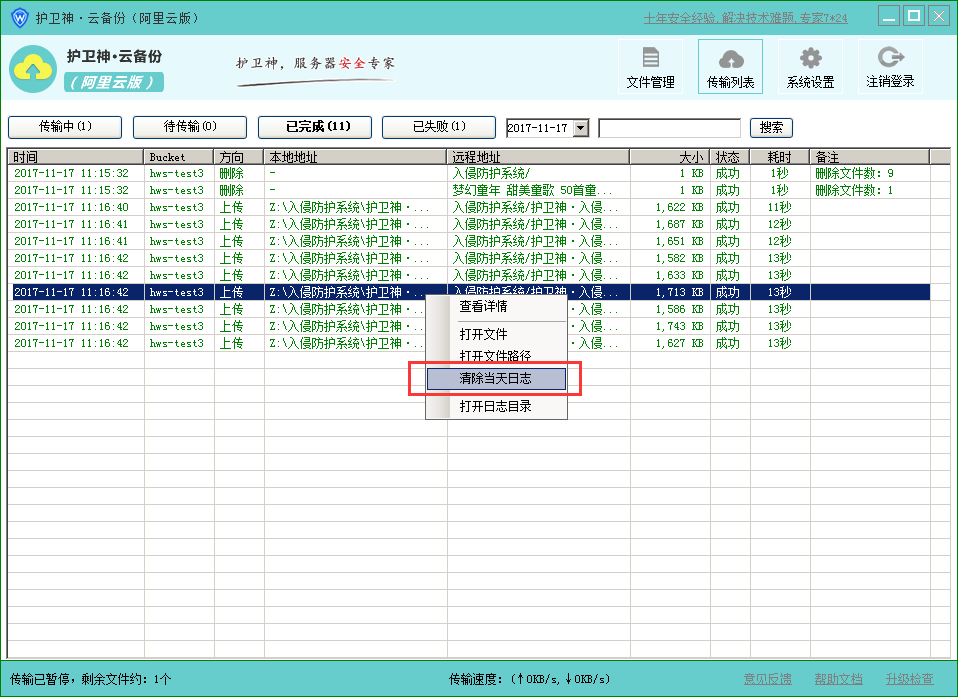Click the 传输速度 status bar readout

pyautogui.click(x=529, y=679)
